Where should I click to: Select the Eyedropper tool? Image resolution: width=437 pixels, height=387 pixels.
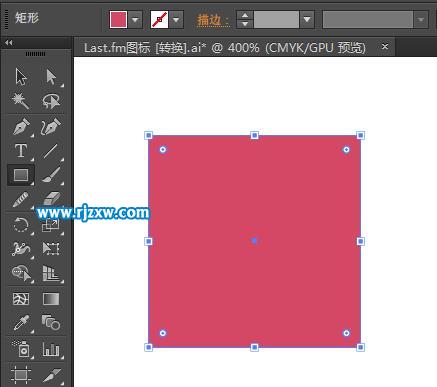coord(21,323)
